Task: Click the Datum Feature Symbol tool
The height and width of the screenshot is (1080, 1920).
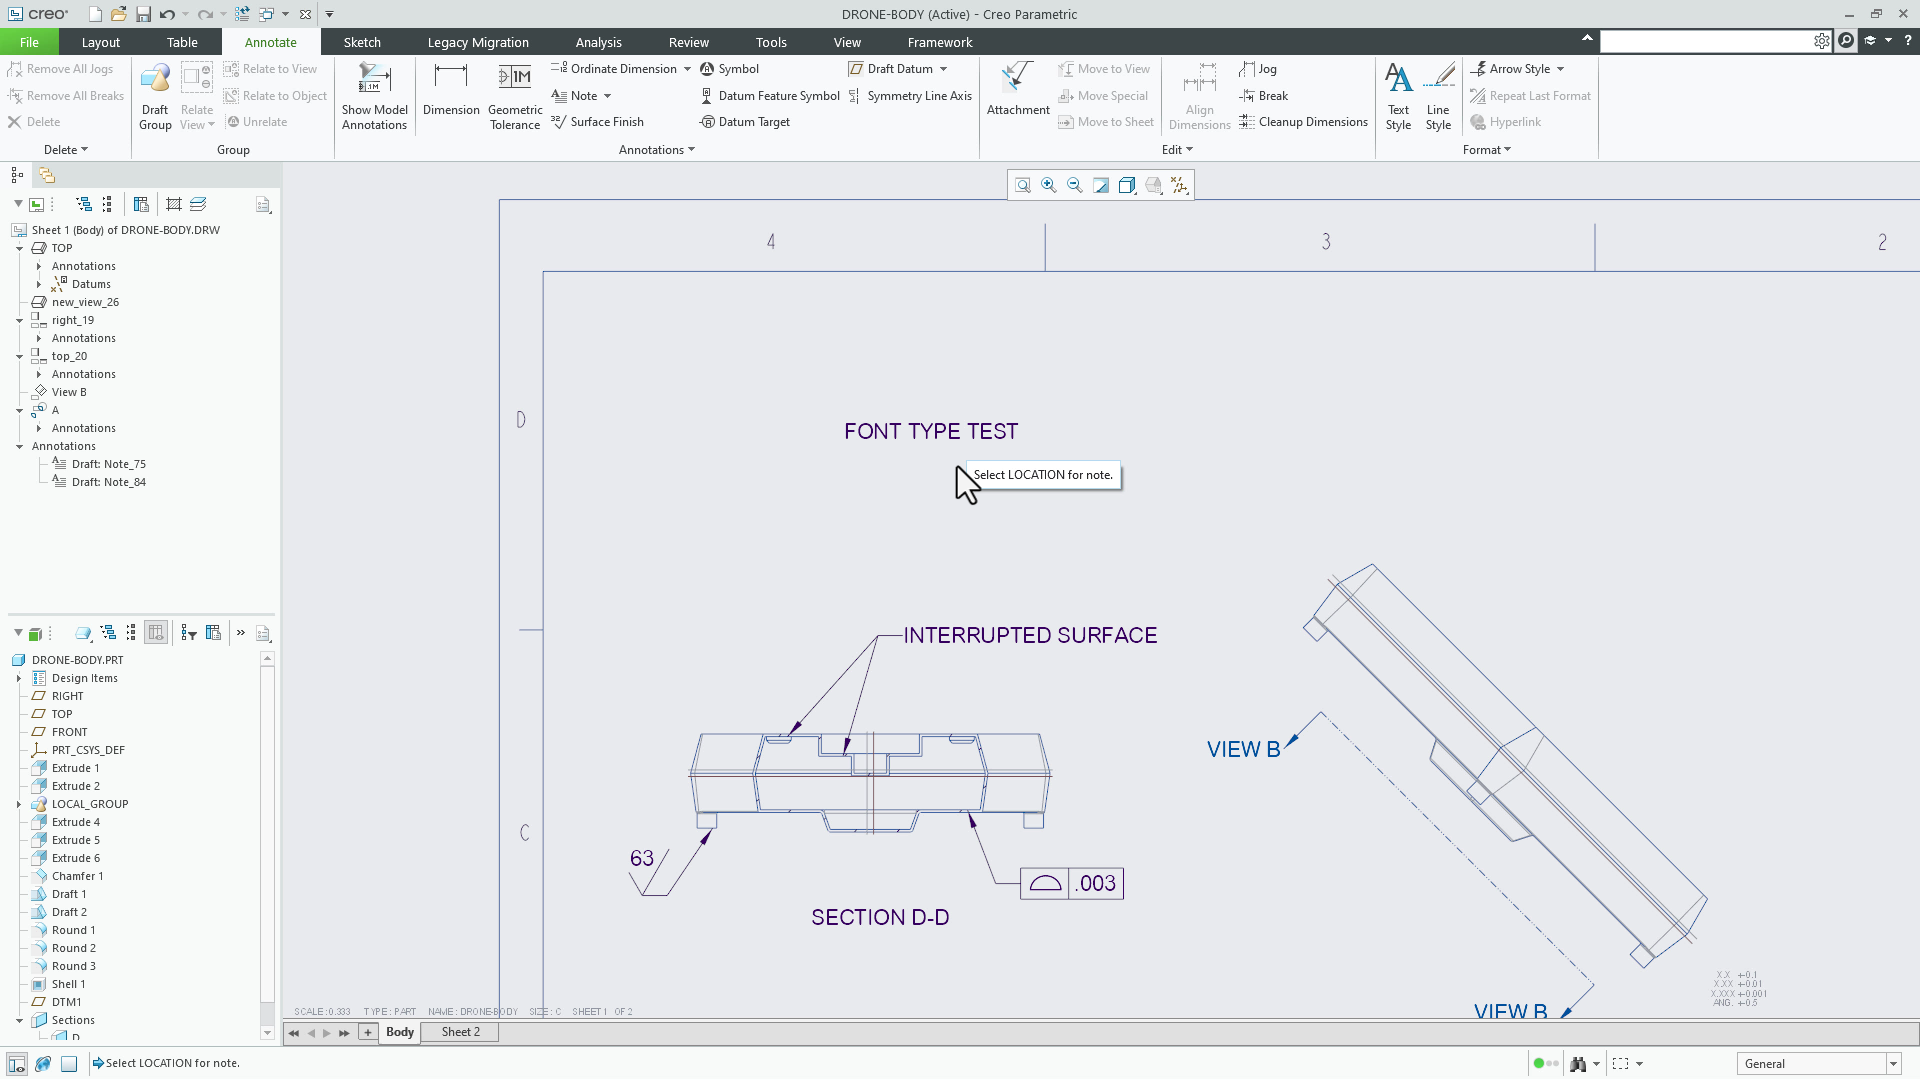Action: pos(770,96)
